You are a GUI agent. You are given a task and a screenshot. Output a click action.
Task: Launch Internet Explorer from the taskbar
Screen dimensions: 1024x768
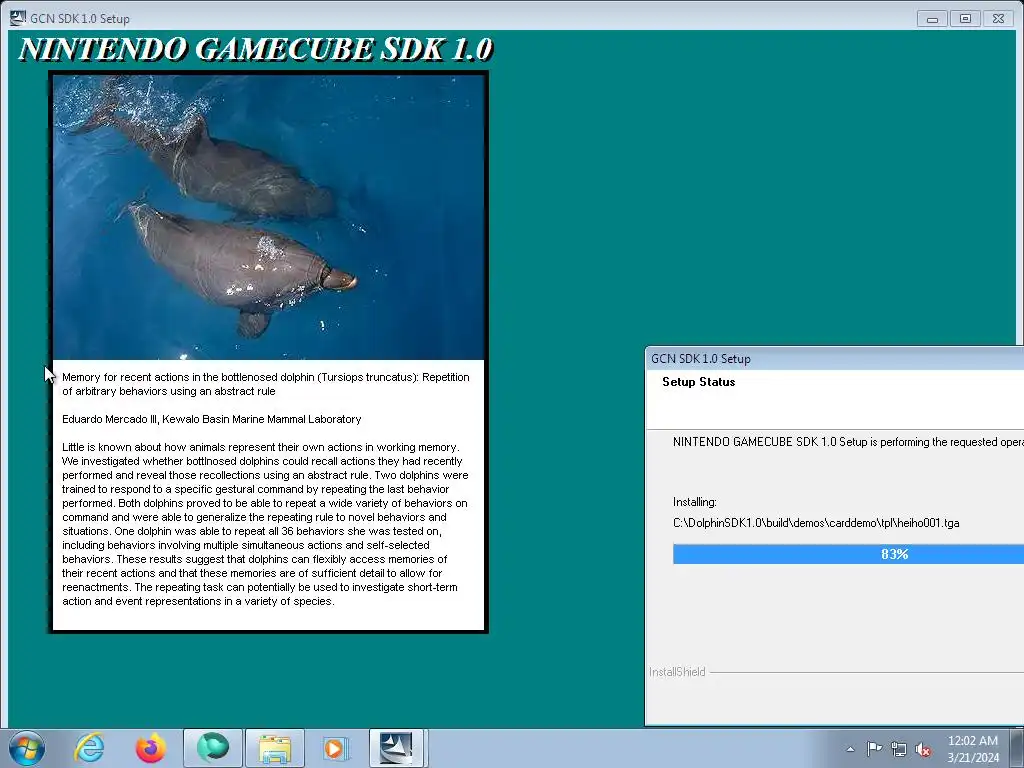click(x=89, y=748)
